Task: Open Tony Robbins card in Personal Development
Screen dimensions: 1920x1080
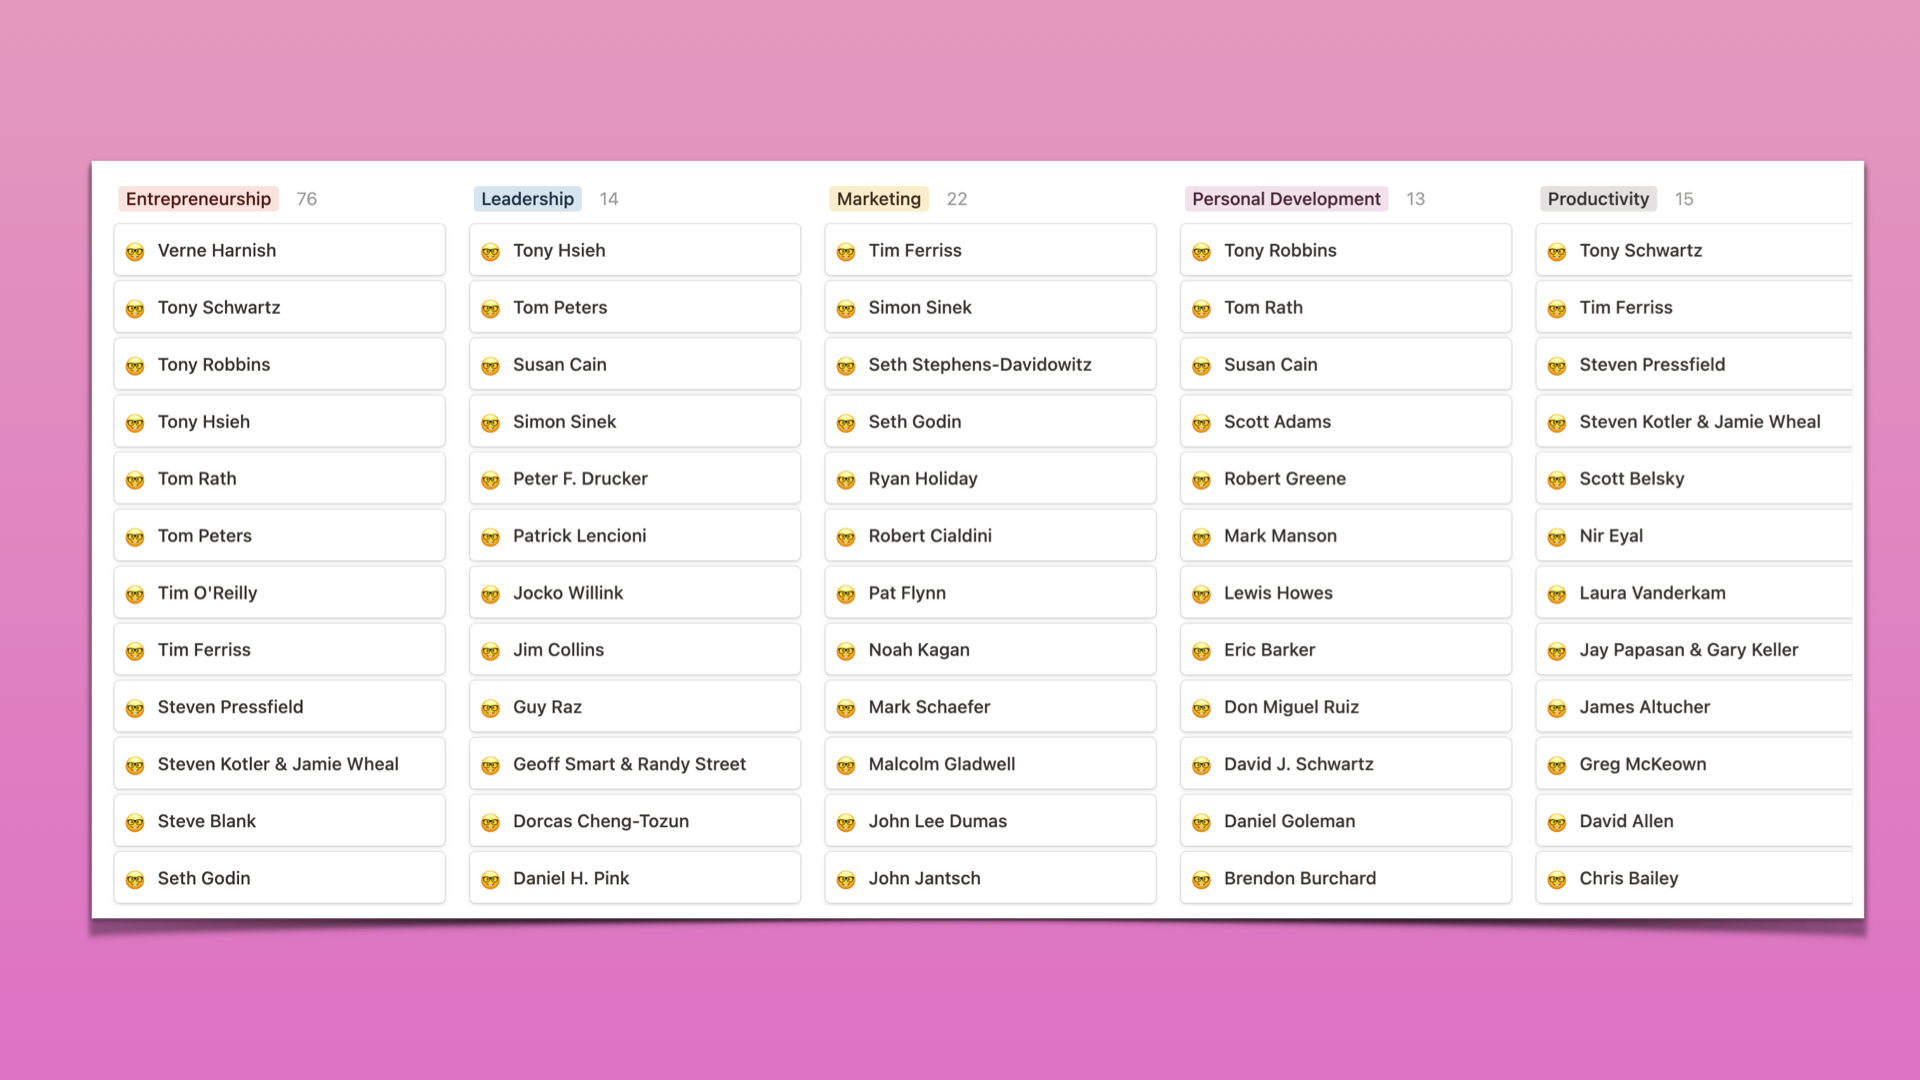Action: (1346, 250)
